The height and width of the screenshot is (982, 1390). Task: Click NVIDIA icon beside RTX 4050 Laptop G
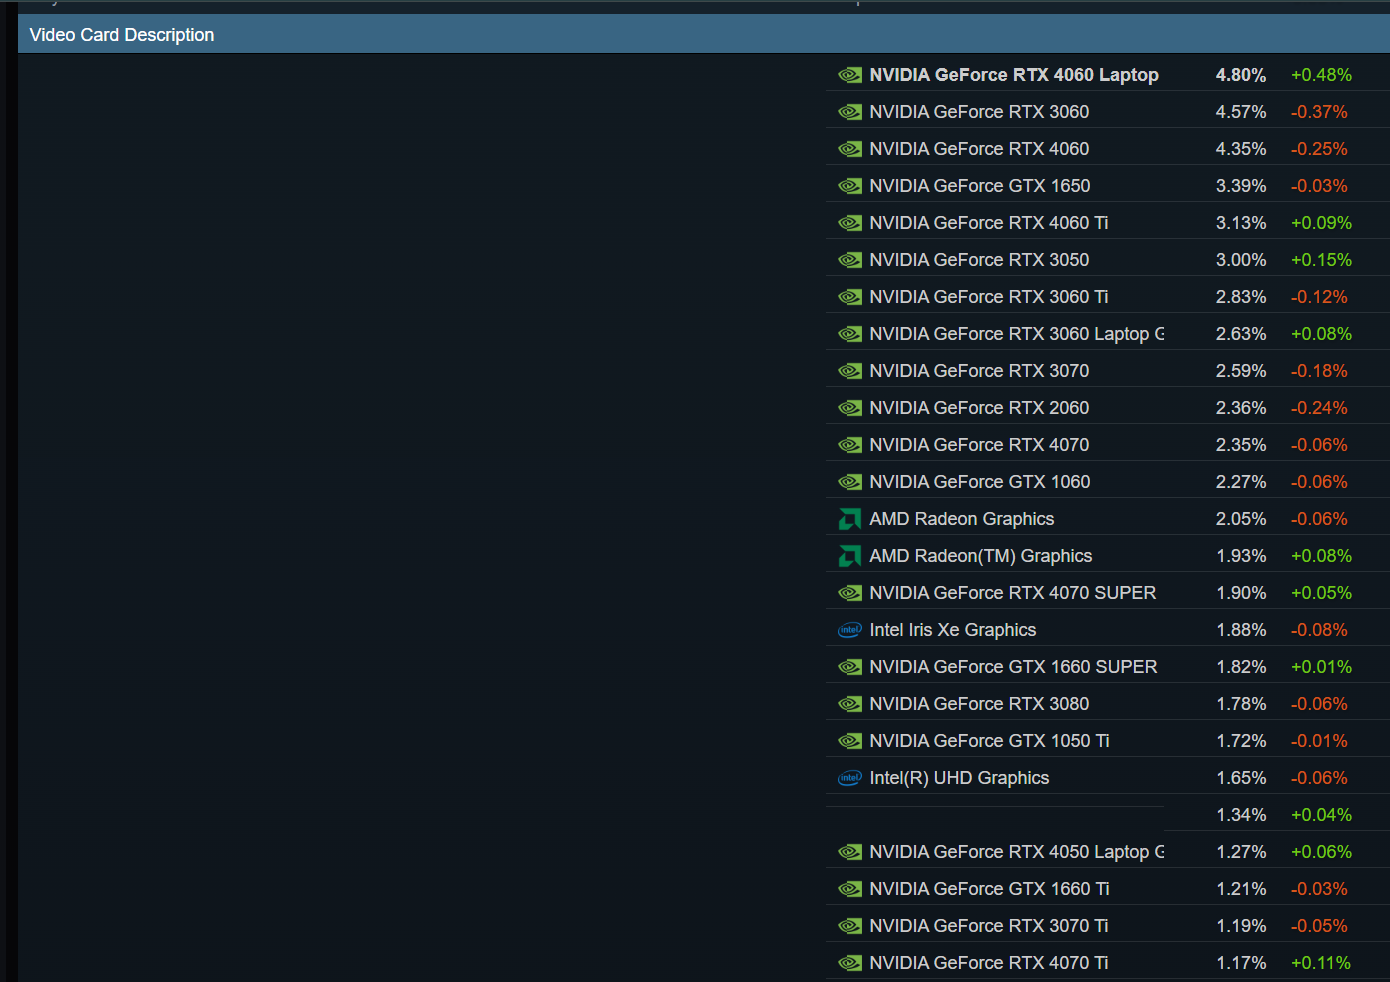click(x=850, y=852)
